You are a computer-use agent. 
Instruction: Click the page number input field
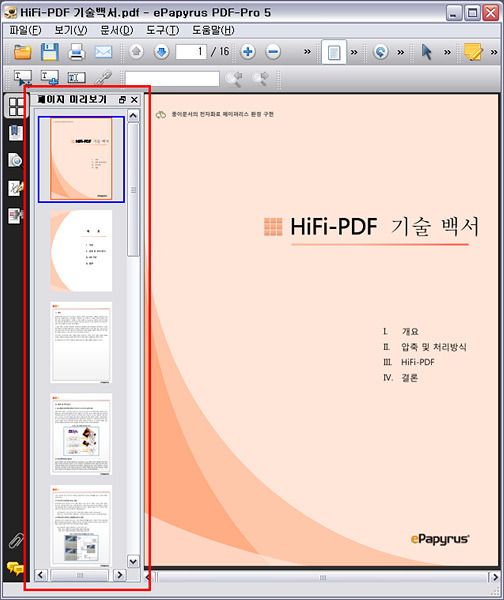191,52
